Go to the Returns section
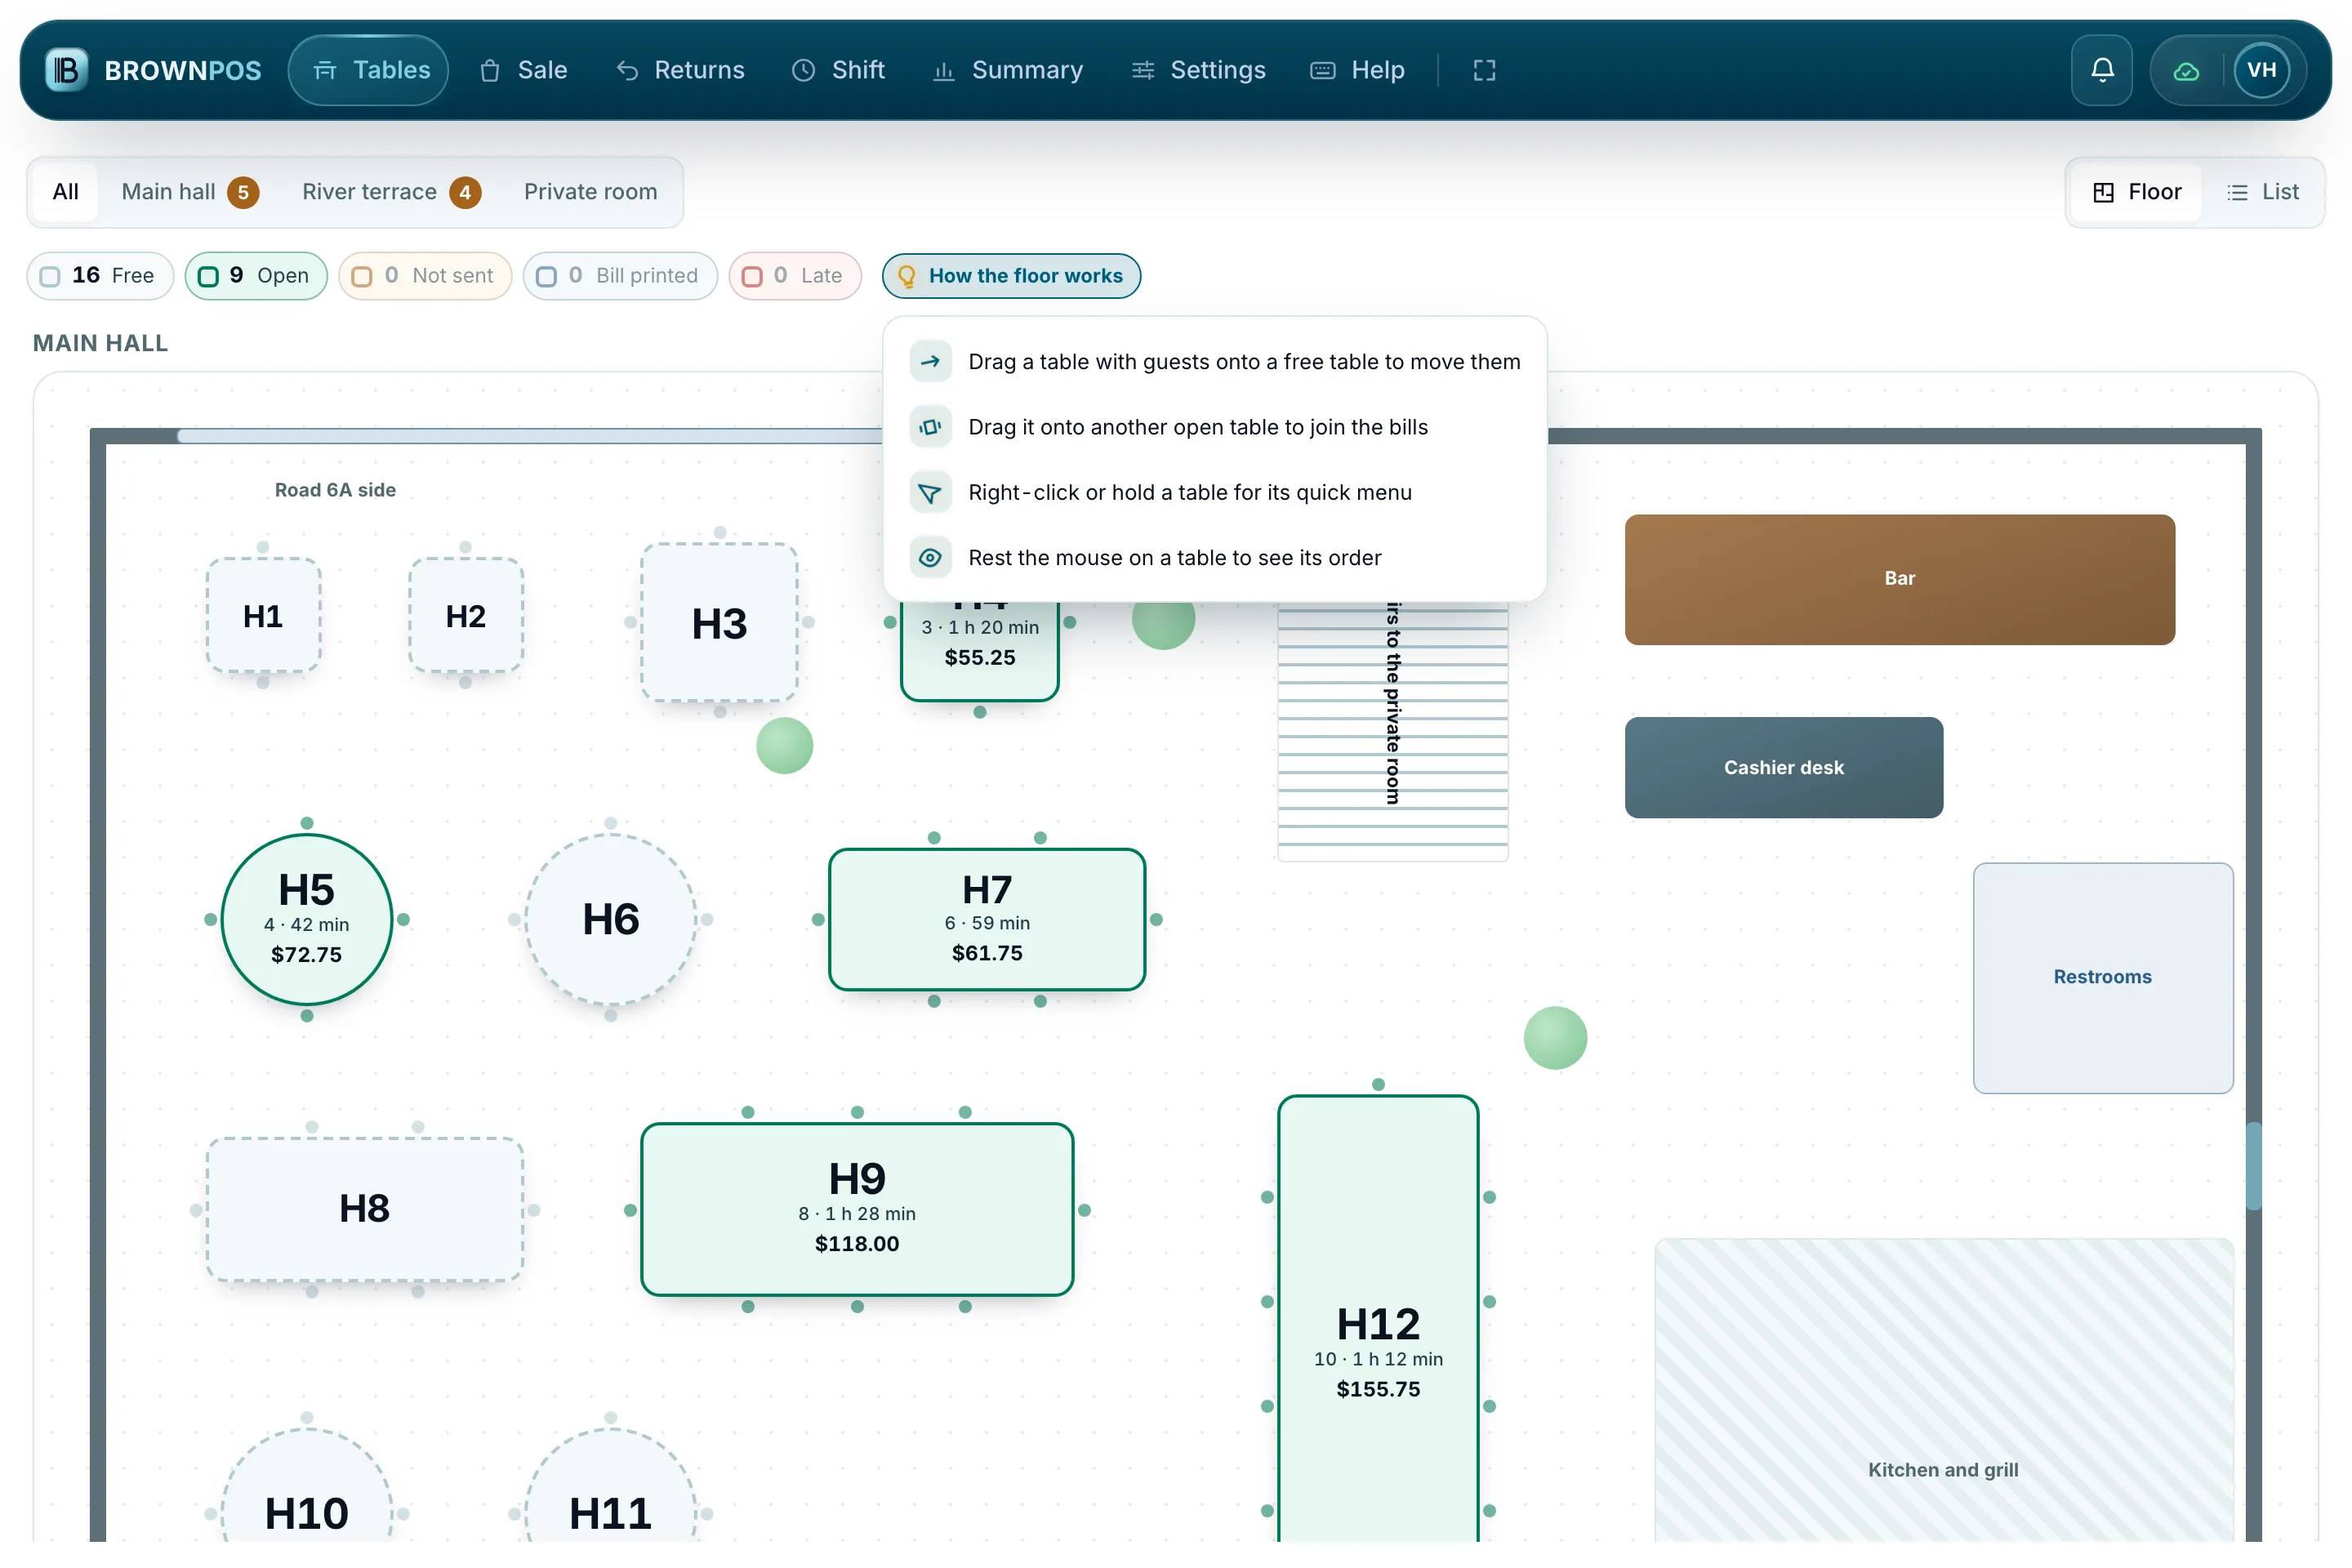The width and height of the screenshot is (2352, 1568). point(680,70)
